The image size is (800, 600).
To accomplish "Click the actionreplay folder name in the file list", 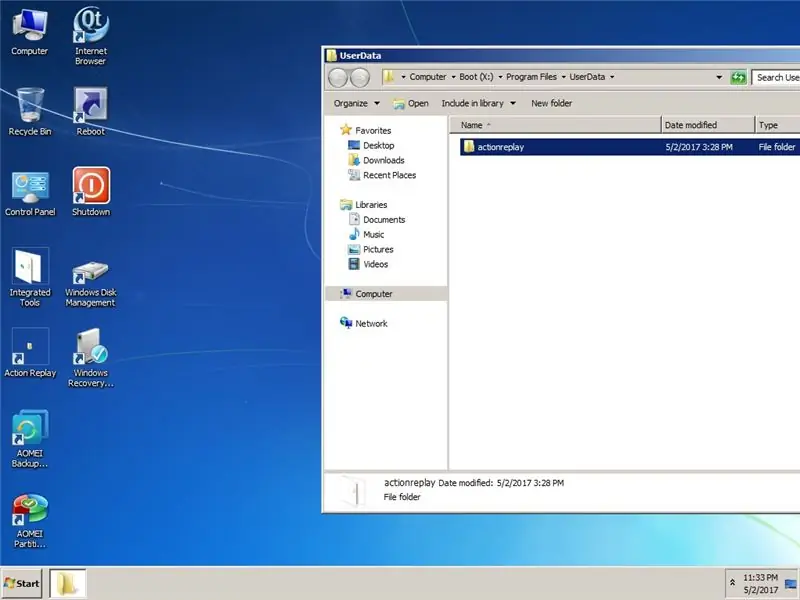I will [501, 147].
